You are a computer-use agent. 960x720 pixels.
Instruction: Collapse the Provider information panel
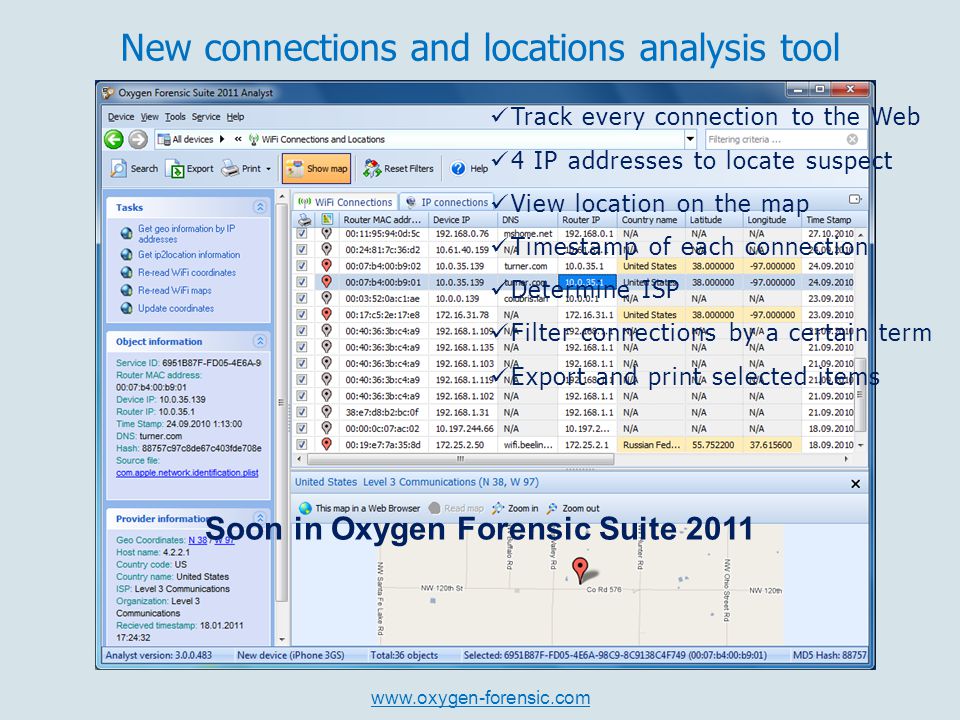pyautogui.click(x=260, y=517)
